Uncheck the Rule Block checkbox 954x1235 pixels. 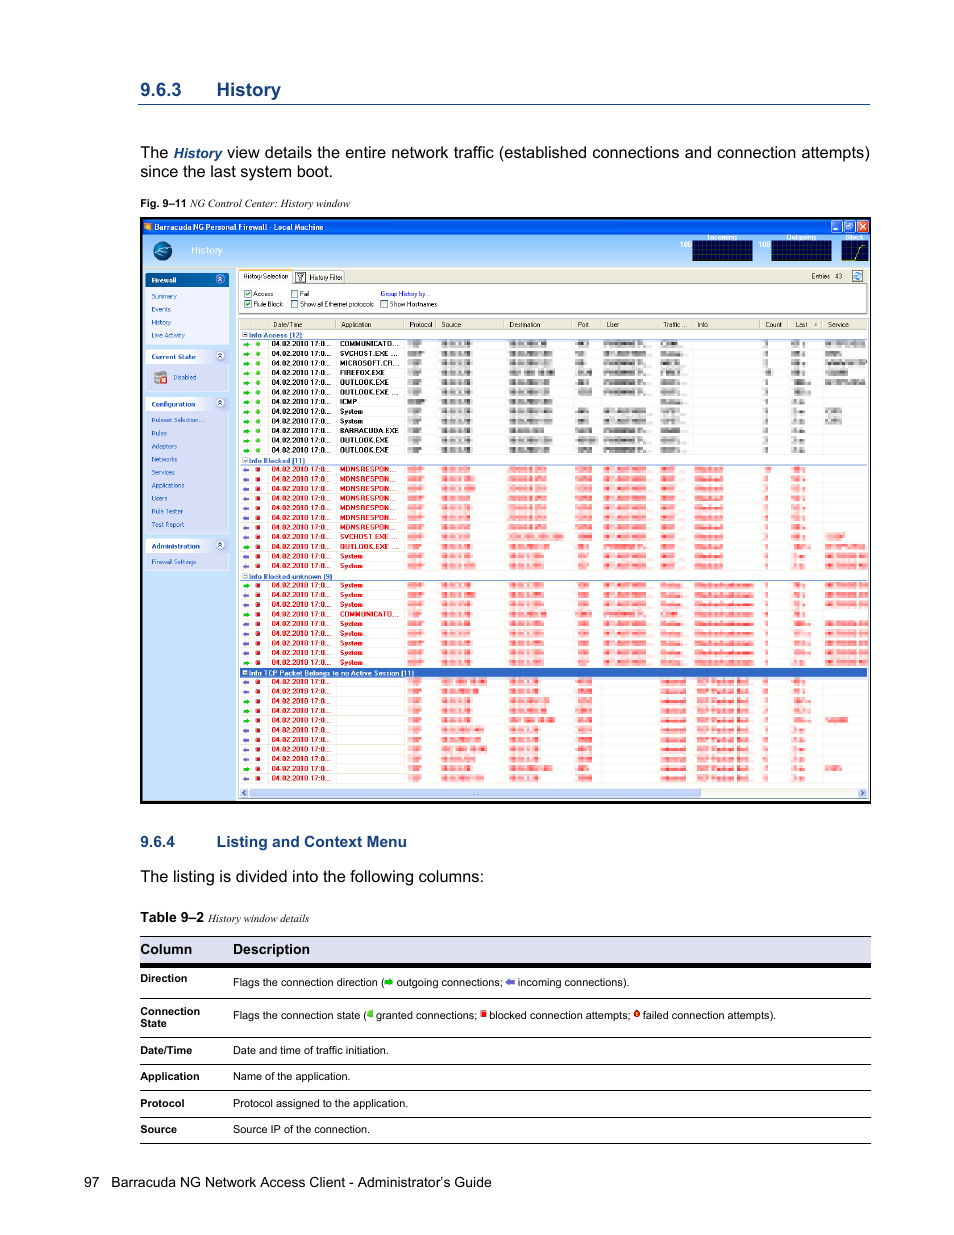click(x=248, y=304)
